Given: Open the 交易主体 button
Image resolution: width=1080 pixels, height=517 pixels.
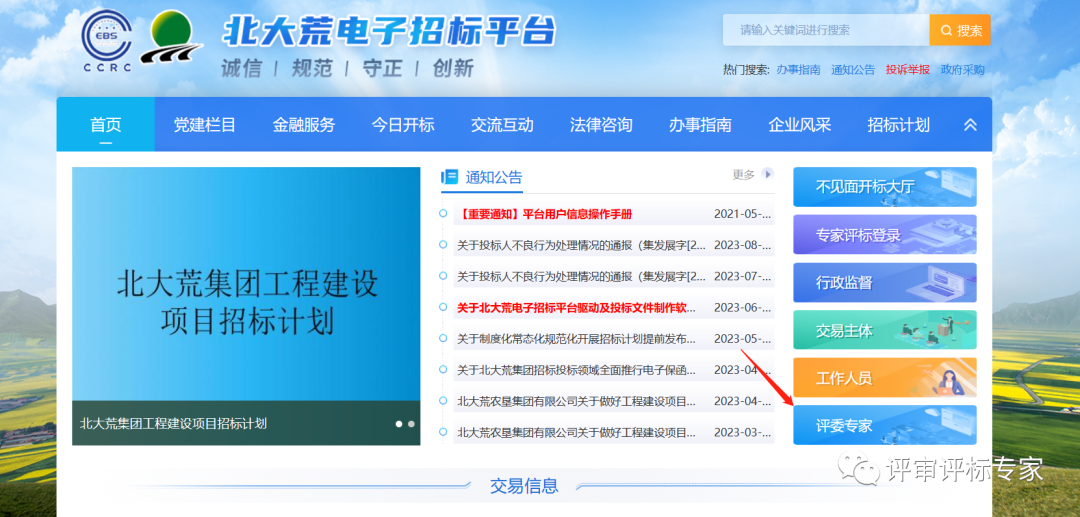Looking at the screenshot, I should point(884,330).
